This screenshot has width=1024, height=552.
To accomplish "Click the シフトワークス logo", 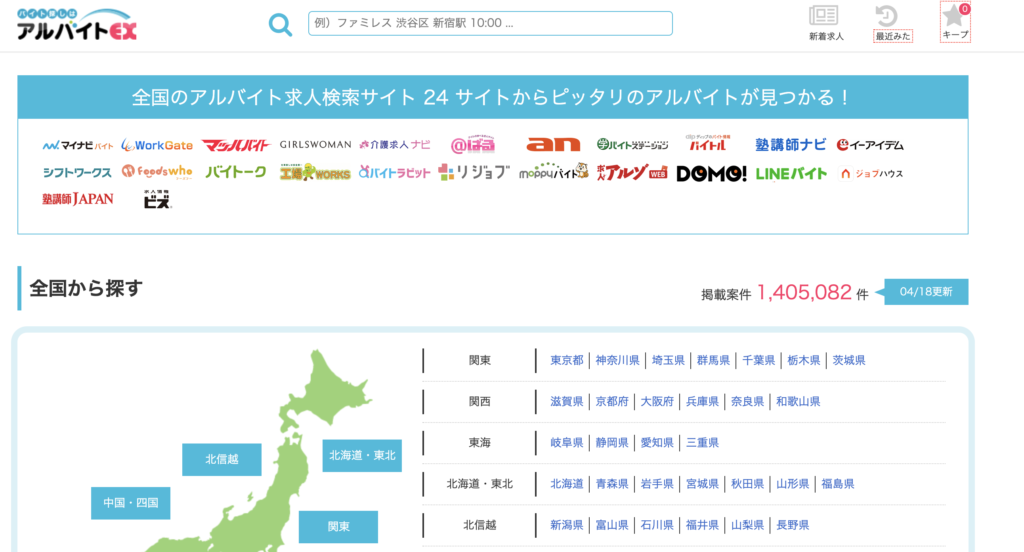I will 77,172.
